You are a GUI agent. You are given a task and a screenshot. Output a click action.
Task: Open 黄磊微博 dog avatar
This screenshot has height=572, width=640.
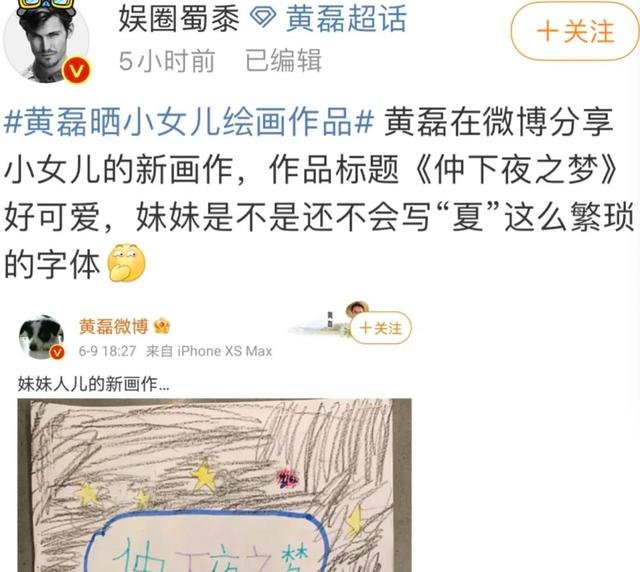tap(41, 337)
